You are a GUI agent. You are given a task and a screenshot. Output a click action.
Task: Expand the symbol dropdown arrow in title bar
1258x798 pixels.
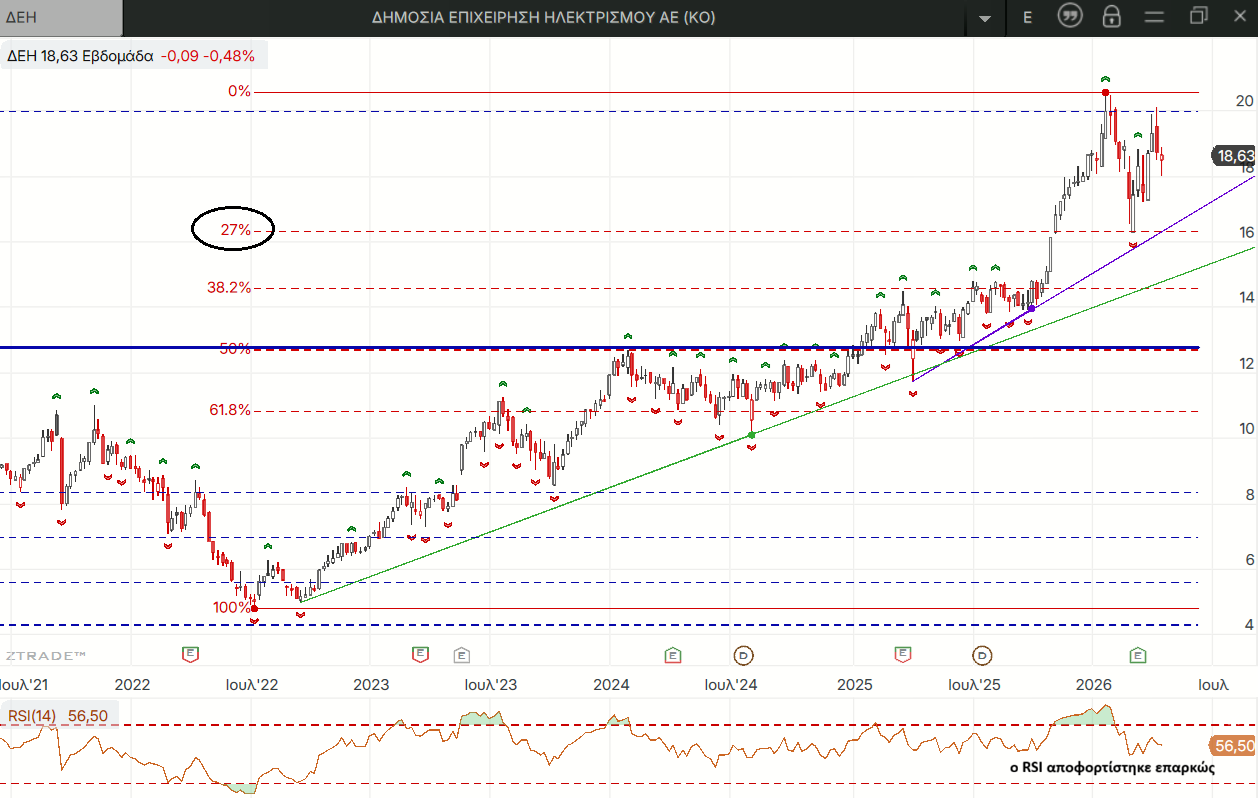(985, 19)
